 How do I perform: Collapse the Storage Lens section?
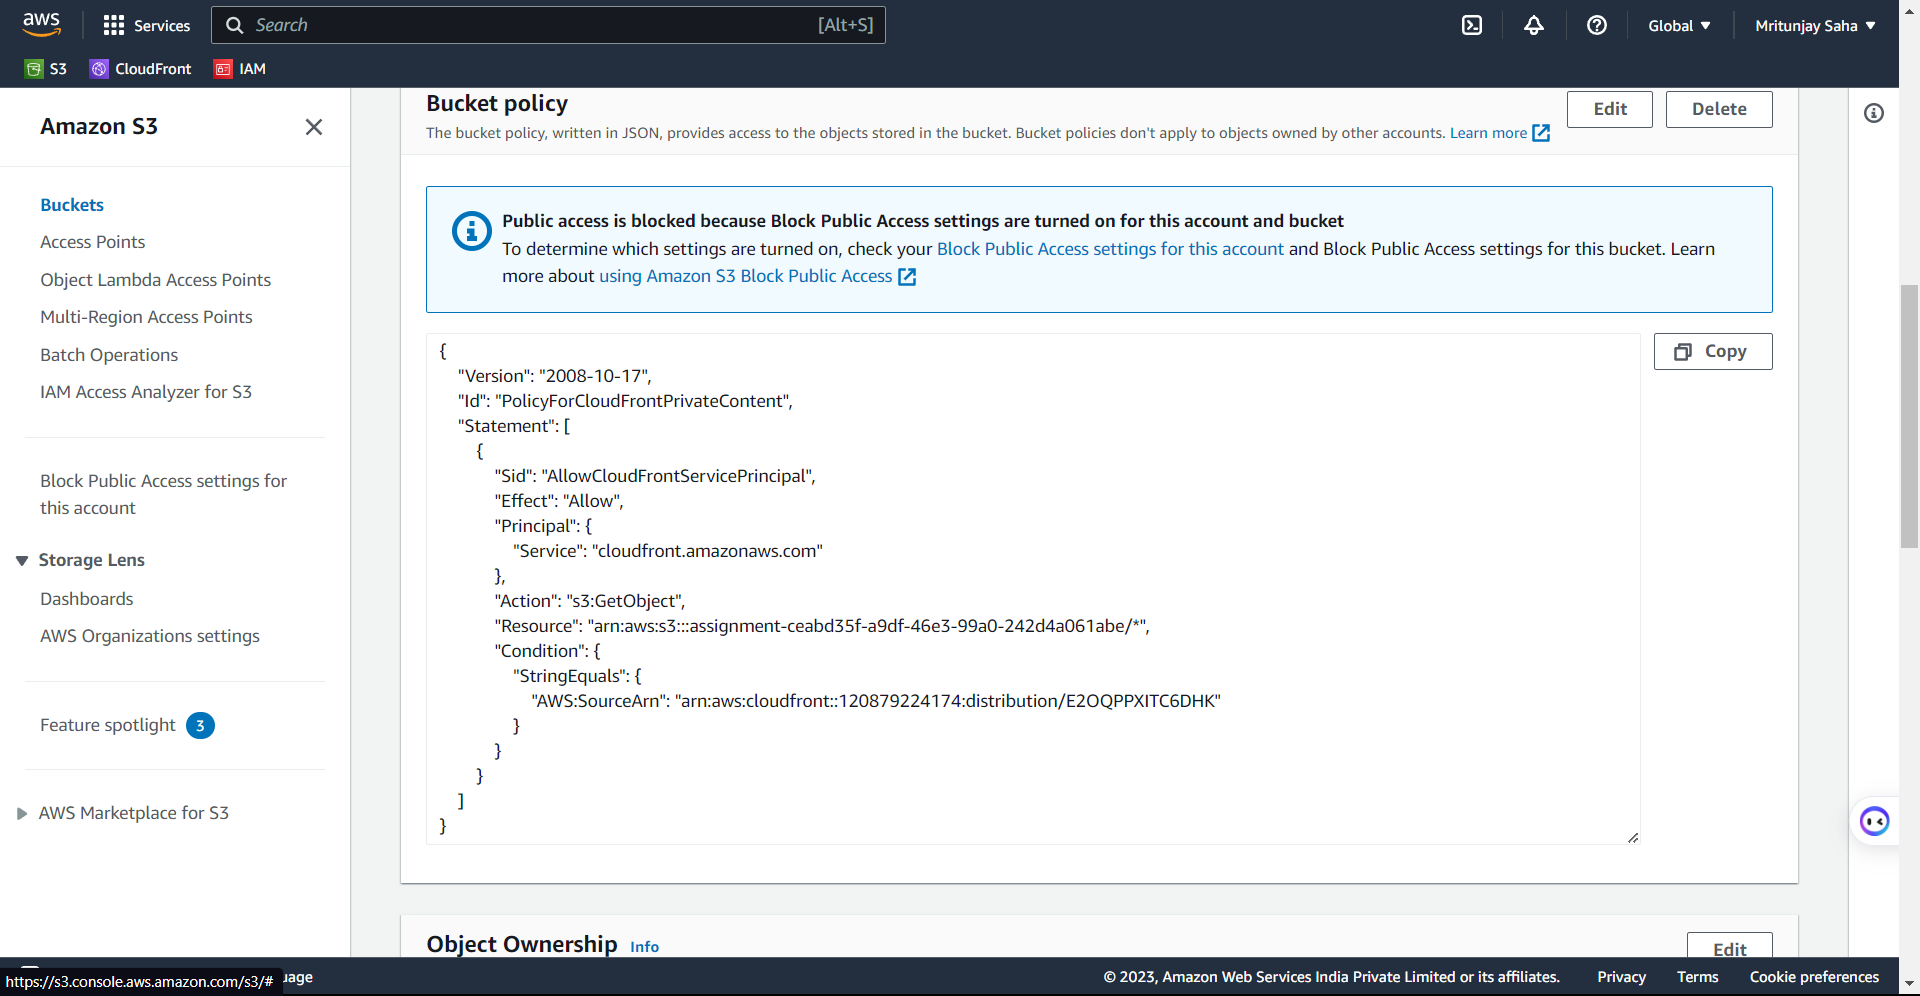tap(22, 561)
